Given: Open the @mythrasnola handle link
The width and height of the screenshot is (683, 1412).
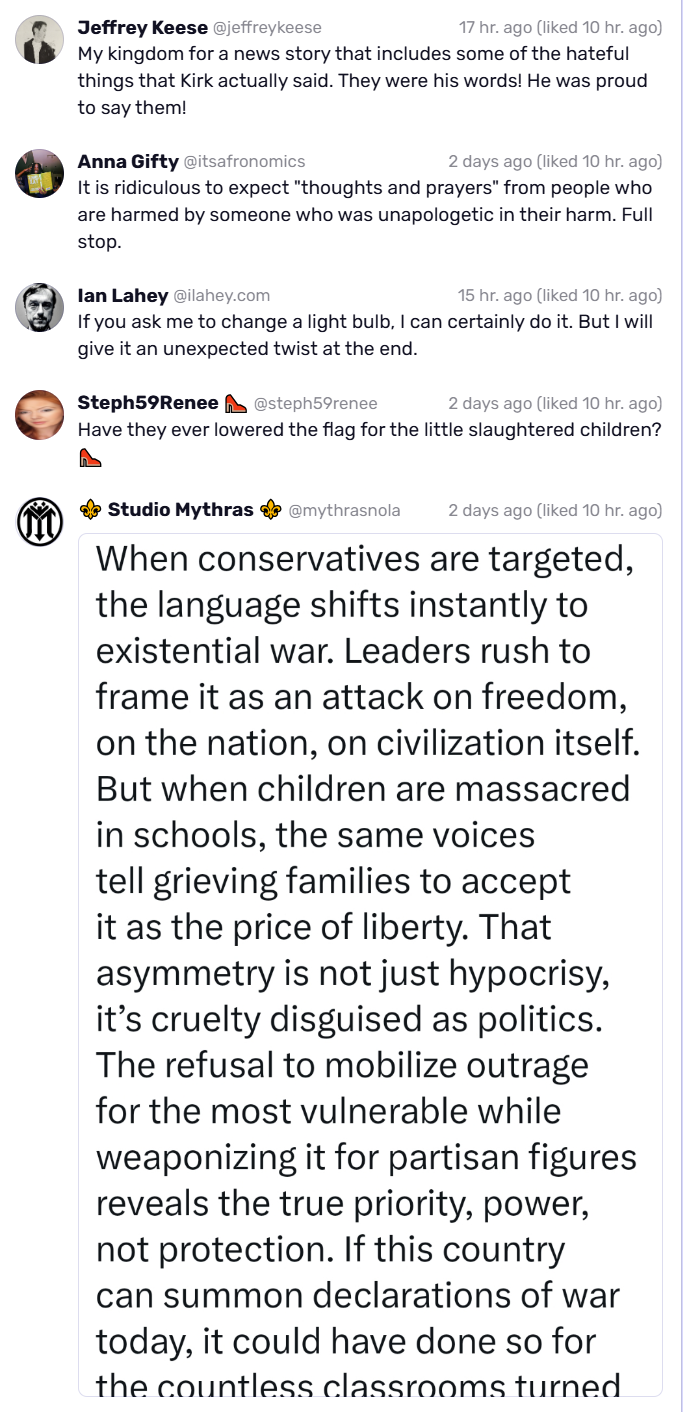Looking at the screenshot, I should tap(344, 510).
